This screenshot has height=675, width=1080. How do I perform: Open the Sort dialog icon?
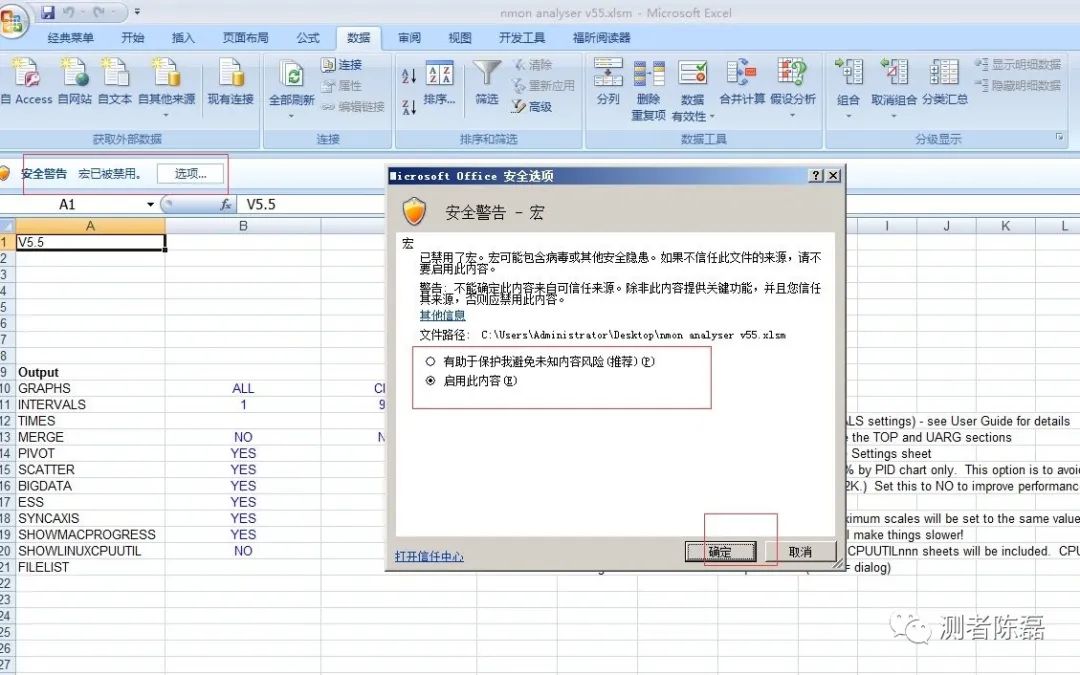click(x=439, y=74)
